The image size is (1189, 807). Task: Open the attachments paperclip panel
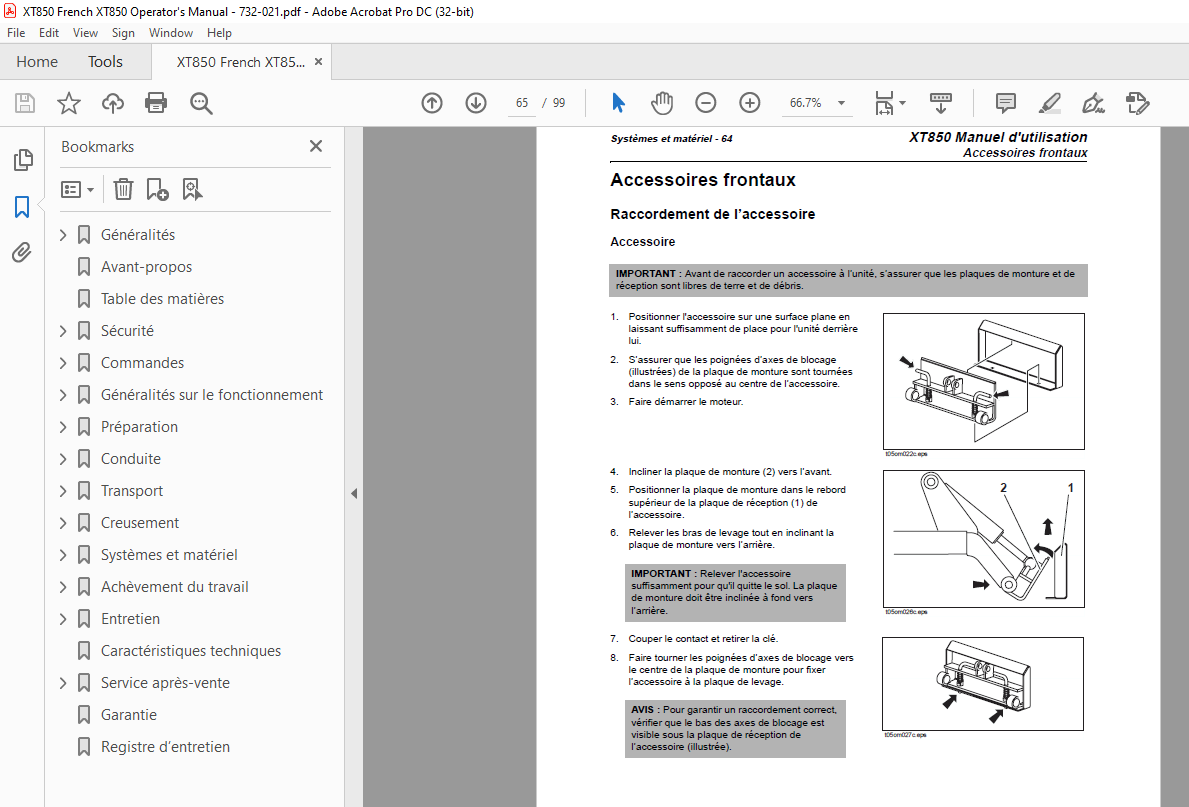click(22, 253)
